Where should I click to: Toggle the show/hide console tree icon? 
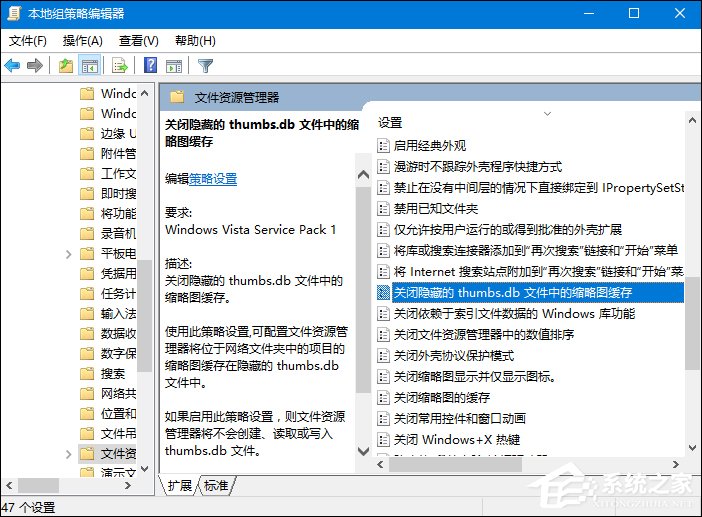point(90,66)
